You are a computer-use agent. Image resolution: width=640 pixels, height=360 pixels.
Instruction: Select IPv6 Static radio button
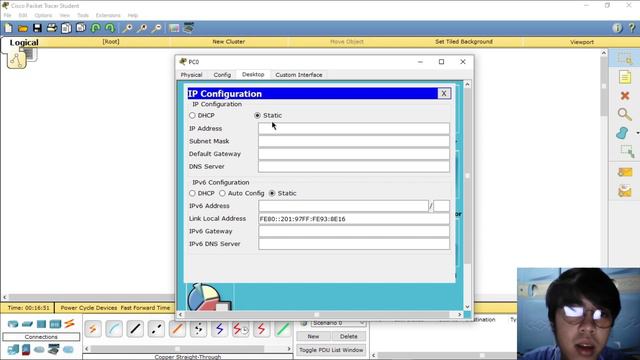pos(272,193)
